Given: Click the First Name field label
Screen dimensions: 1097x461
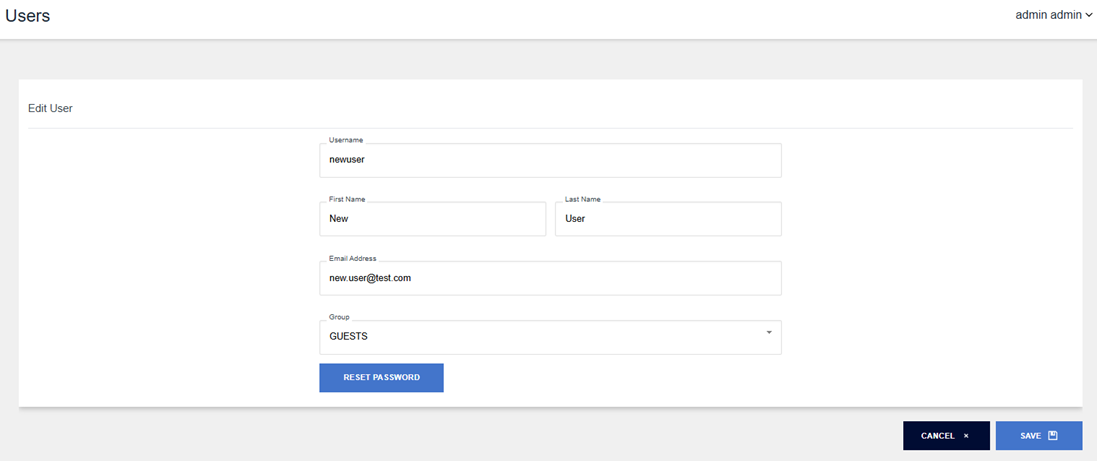Looking at the screenshot, I should coord(347,199).
